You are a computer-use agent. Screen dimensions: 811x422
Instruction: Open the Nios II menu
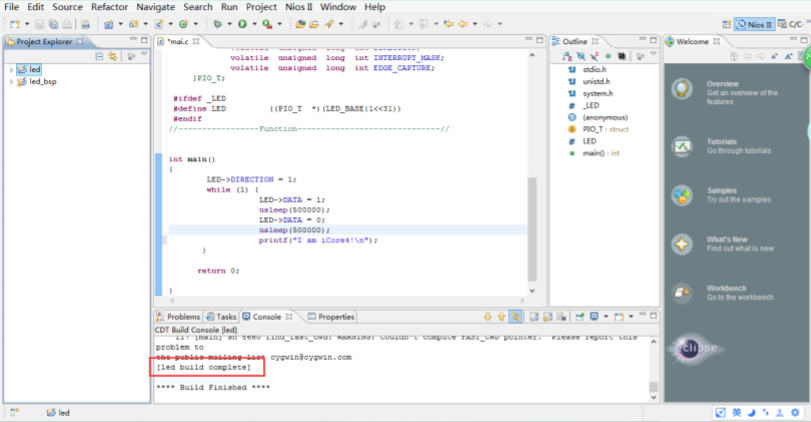click(x=297, y=7)
